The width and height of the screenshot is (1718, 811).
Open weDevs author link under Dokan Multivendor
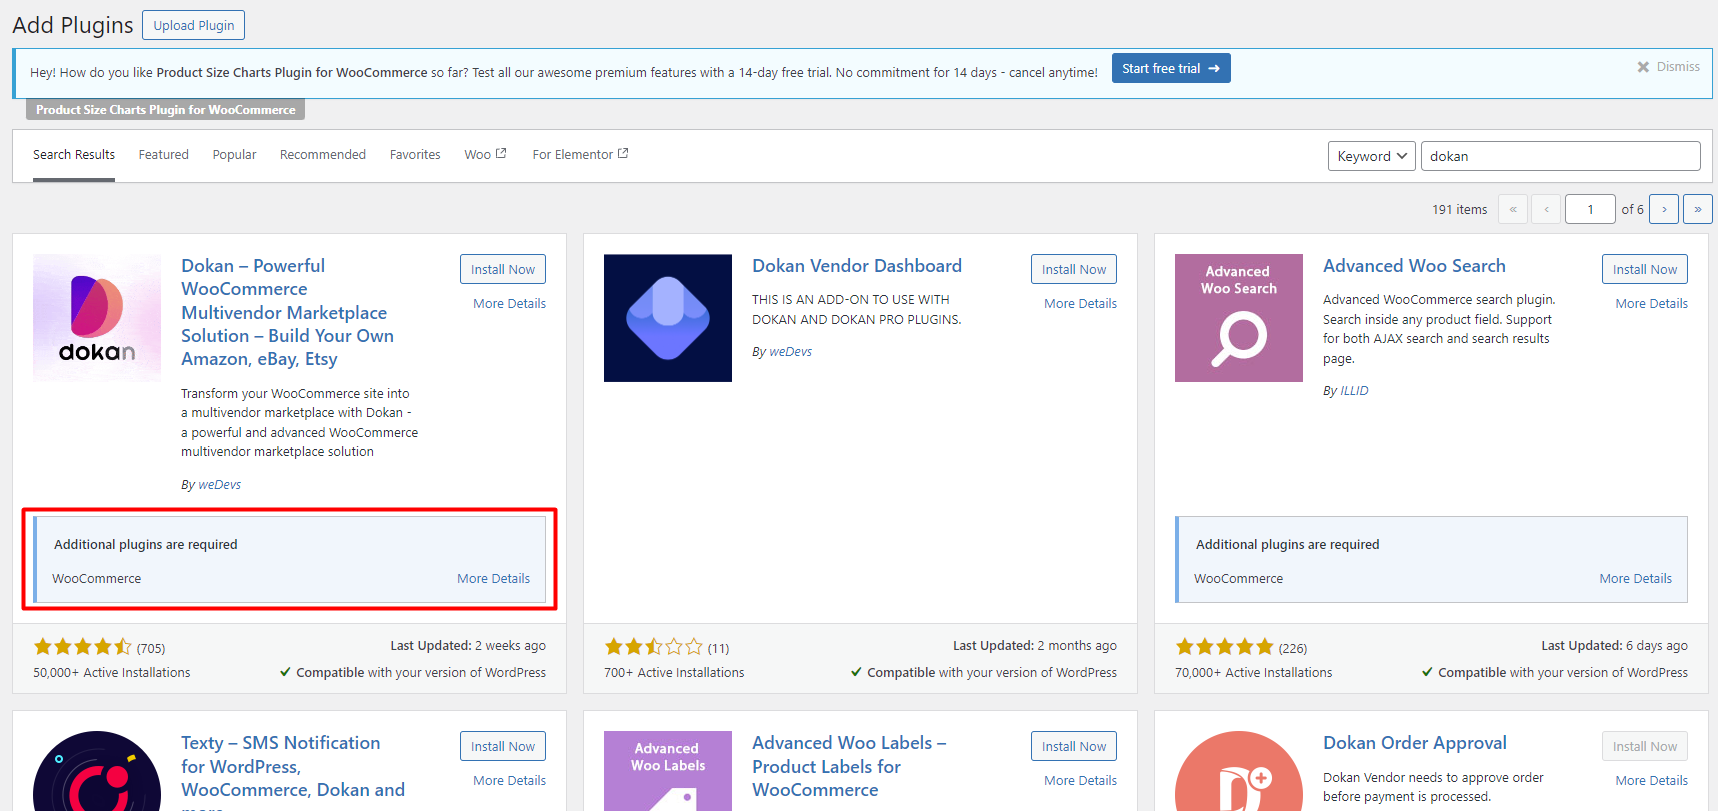pos(220,485)
